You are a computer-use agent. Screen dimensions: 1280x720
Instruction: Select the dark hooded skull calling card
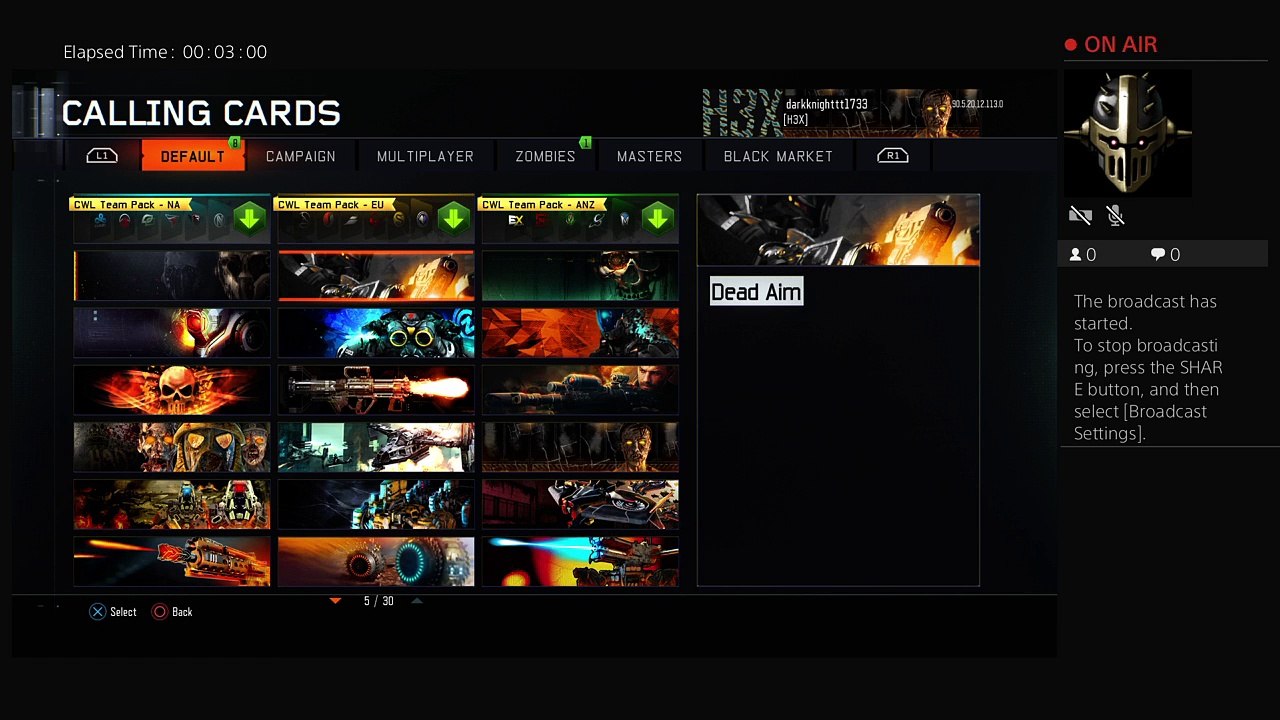coord(172,275)
